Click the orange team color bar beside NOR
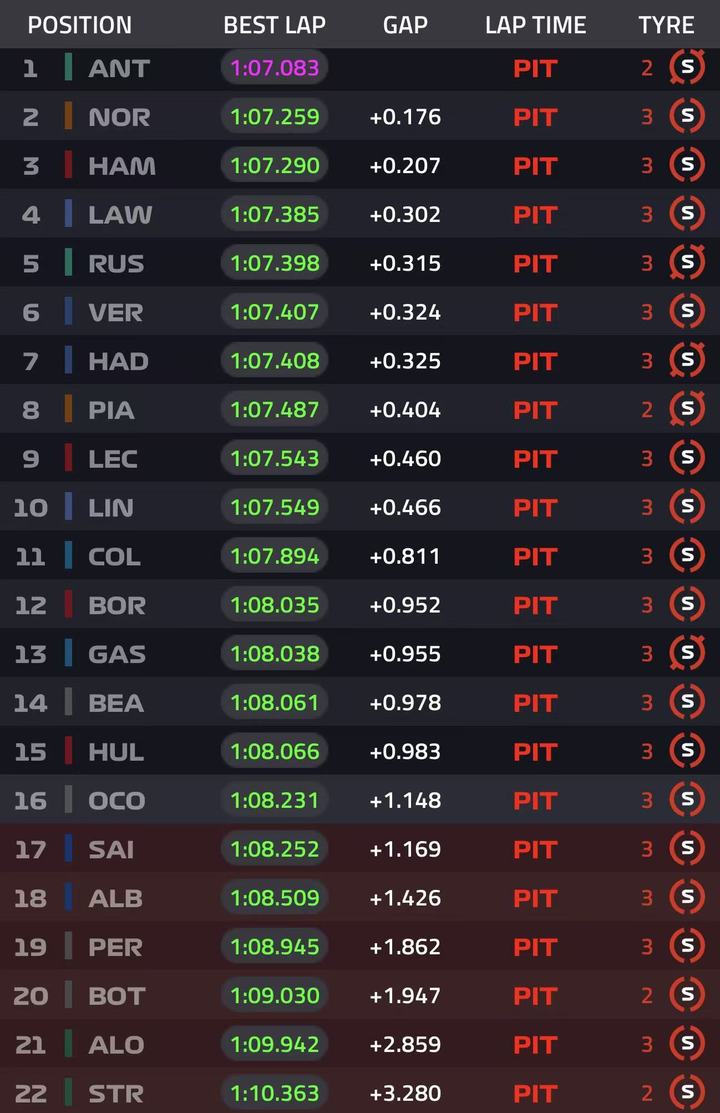Screen dimensions: 720x1113 pos(68,116)
